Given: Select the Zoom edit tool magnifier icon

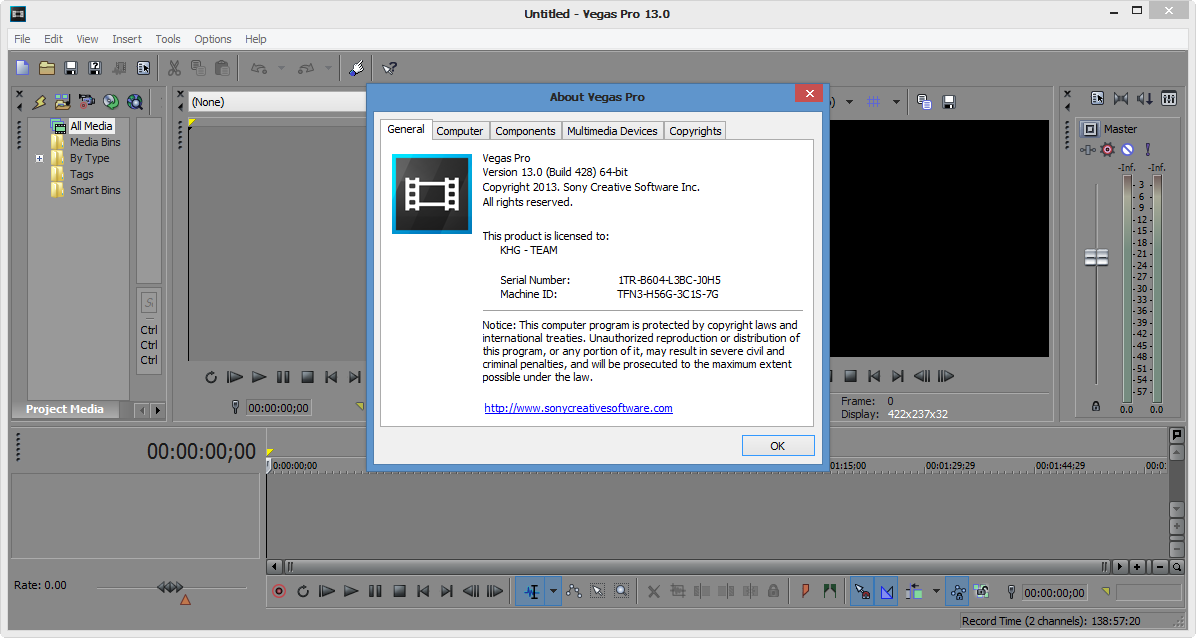Looking at the screenshot, I should point(622,591).
